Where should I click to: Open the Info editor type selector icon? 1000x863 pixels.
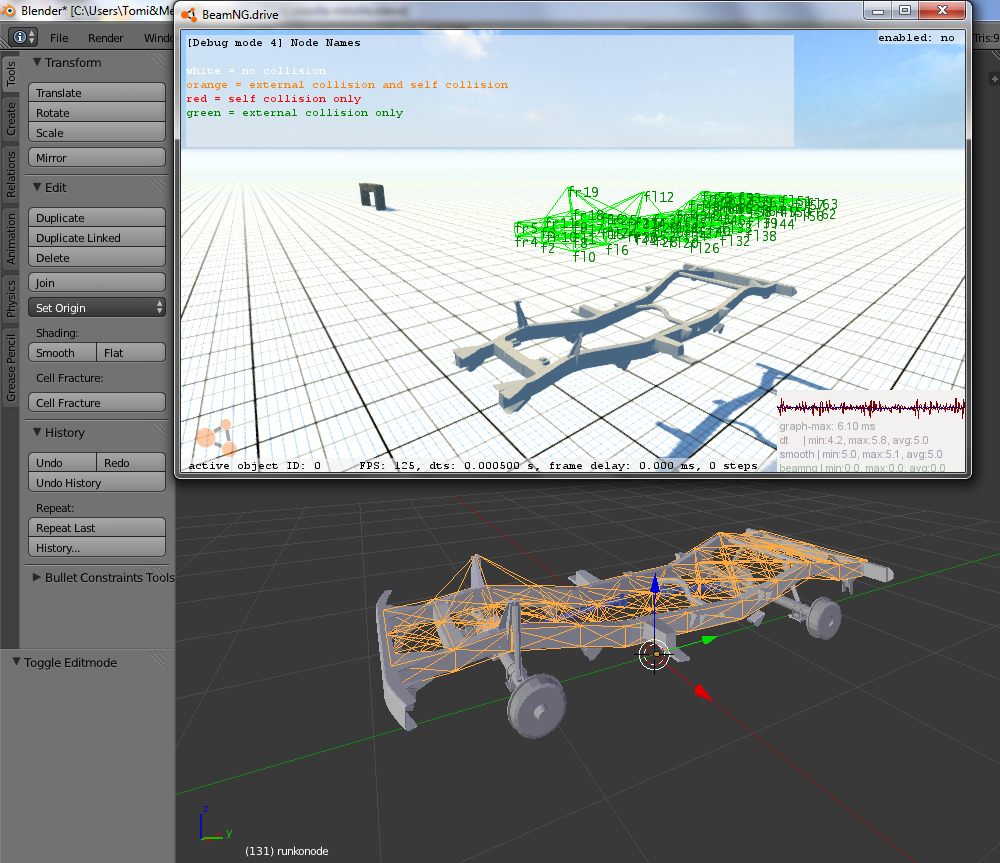pyautogui.click(x=25, y=37)
